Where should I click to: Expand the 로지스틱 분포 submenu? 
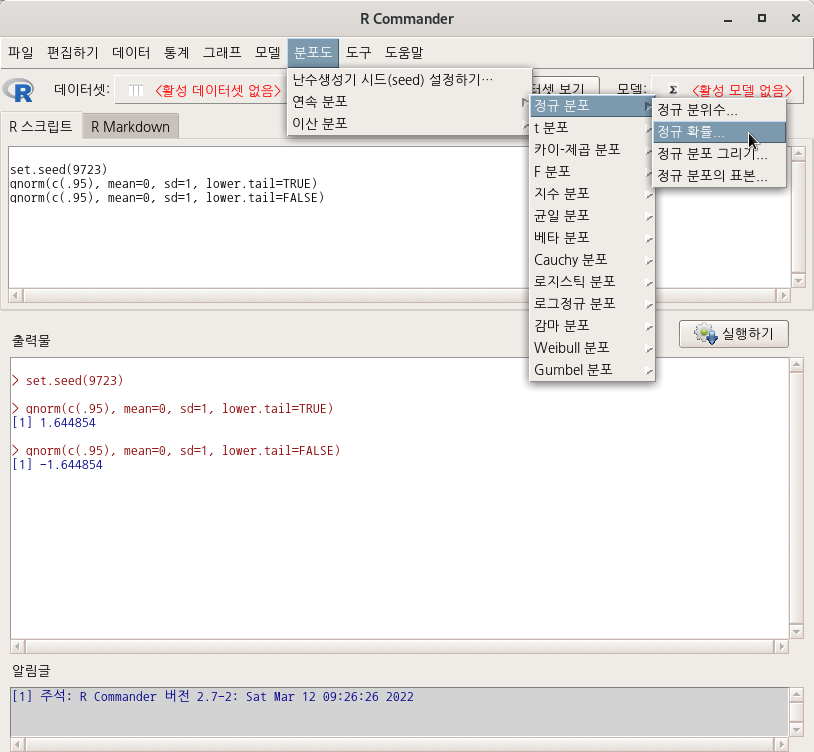[x=592, y=282]
